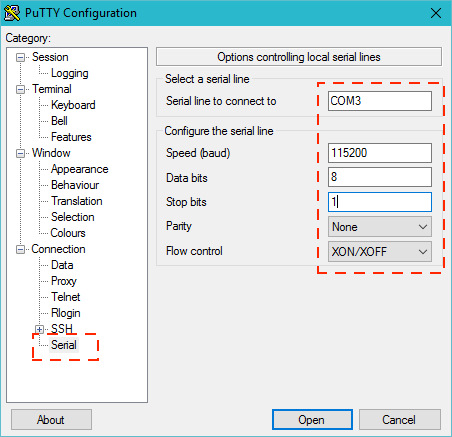The image size is (452, 437).
Task: Collapse the Terminal tree node
Action: point(20,89)
